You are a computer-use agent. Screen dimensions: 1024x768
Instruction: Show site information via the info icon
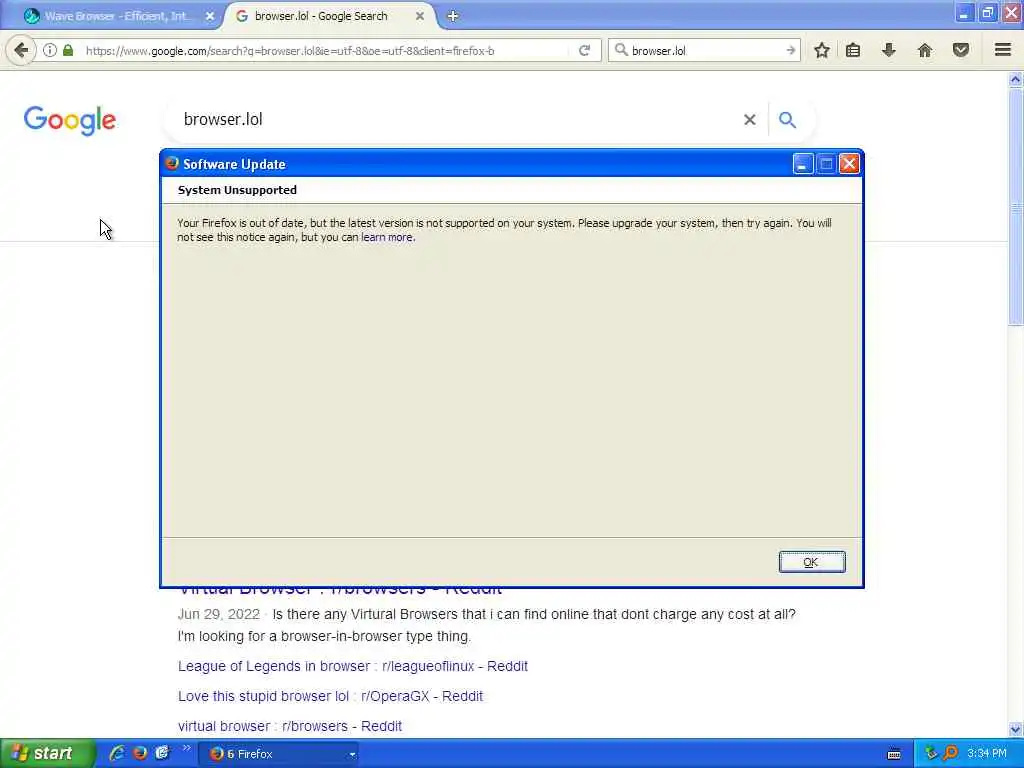(50, 50)
